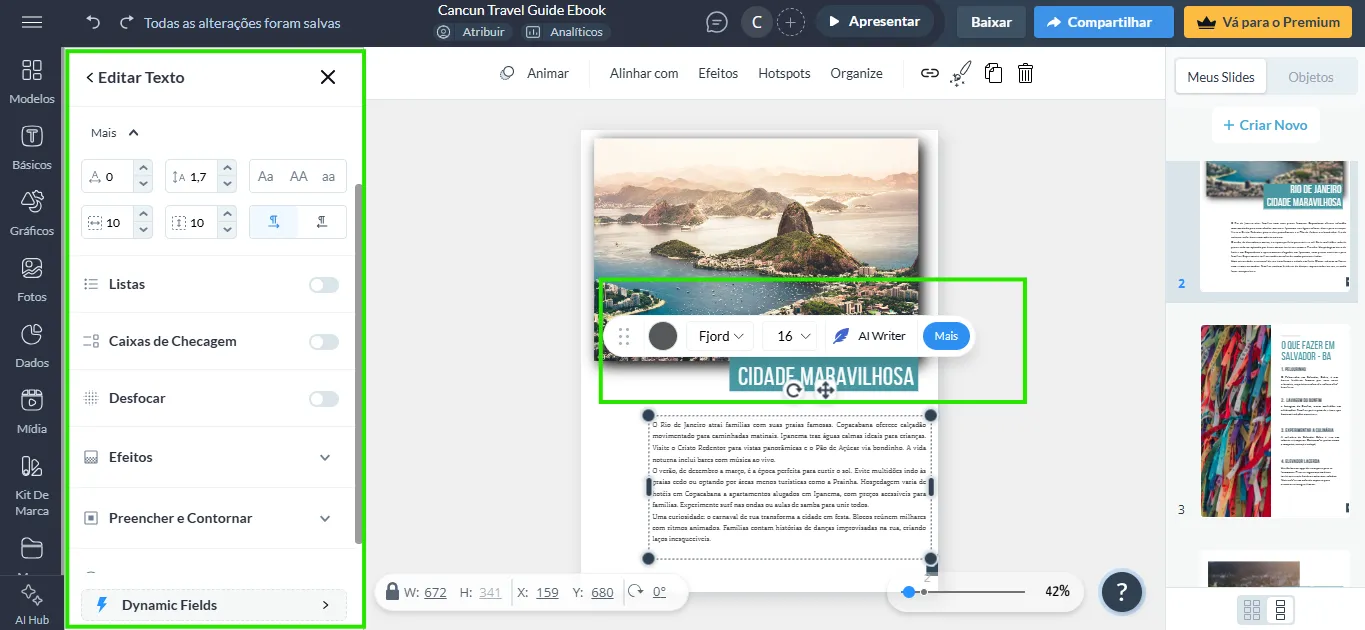Apply uppercase 'AA' capitalization

pyautogui.click(x=298, y=176)
